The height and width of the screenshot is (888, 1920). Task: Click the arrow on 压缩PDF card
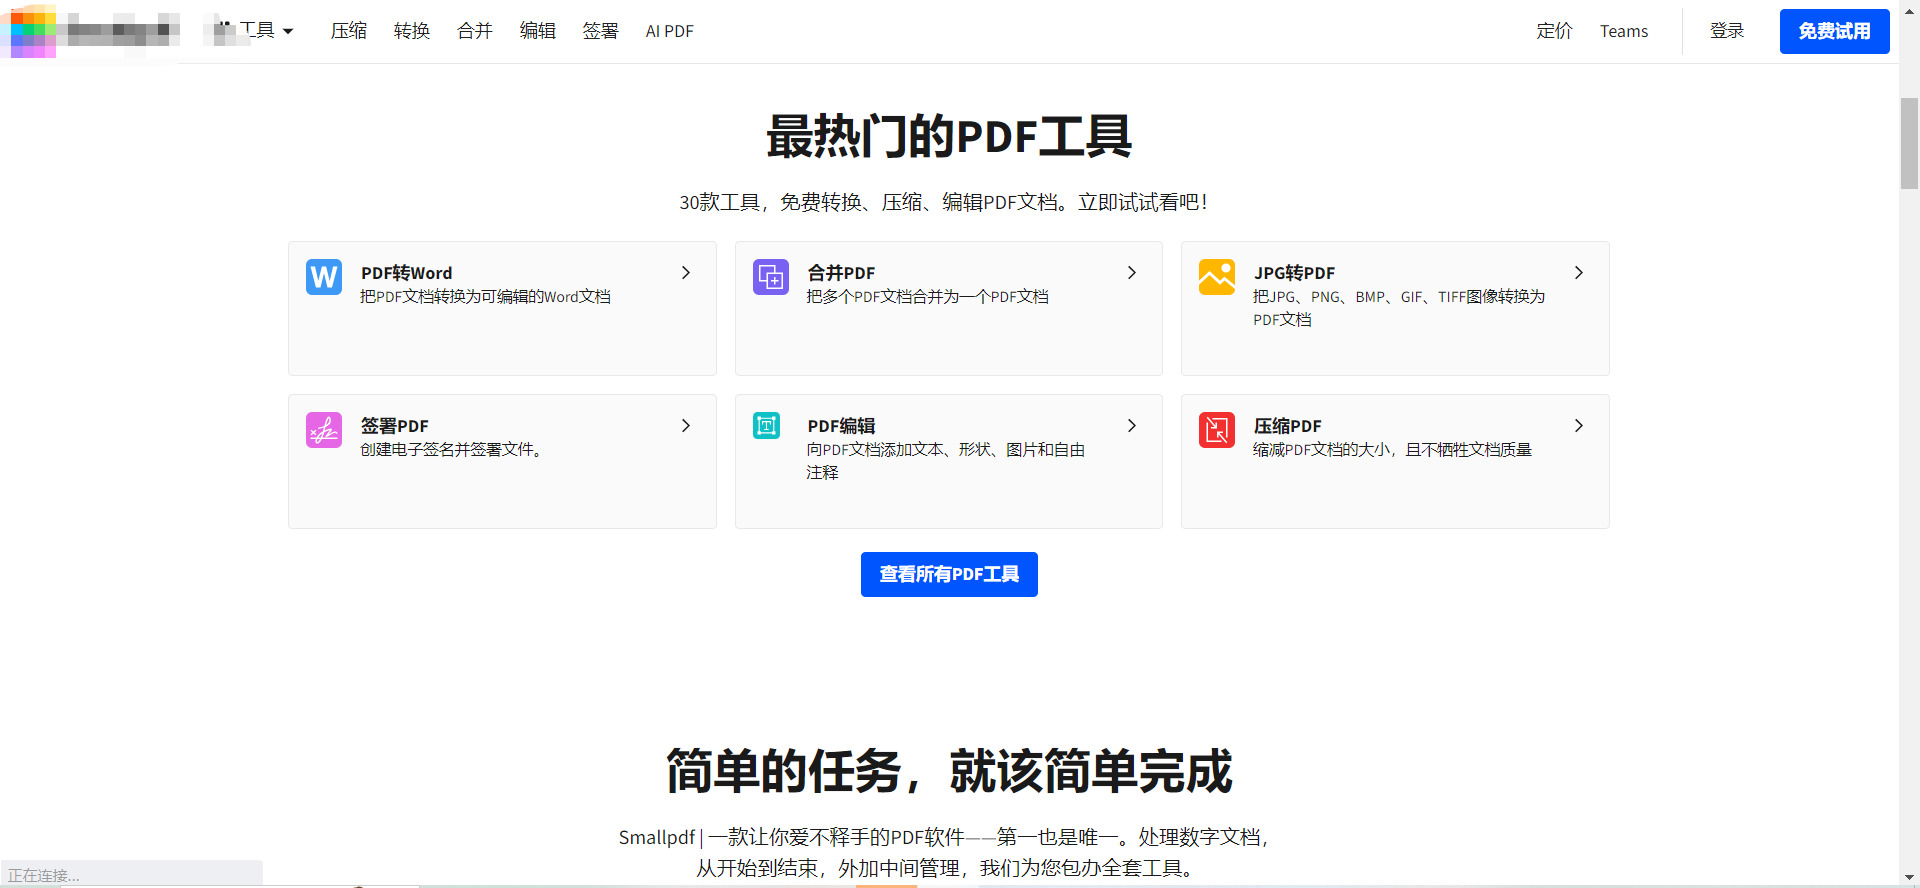(1579, 426)
